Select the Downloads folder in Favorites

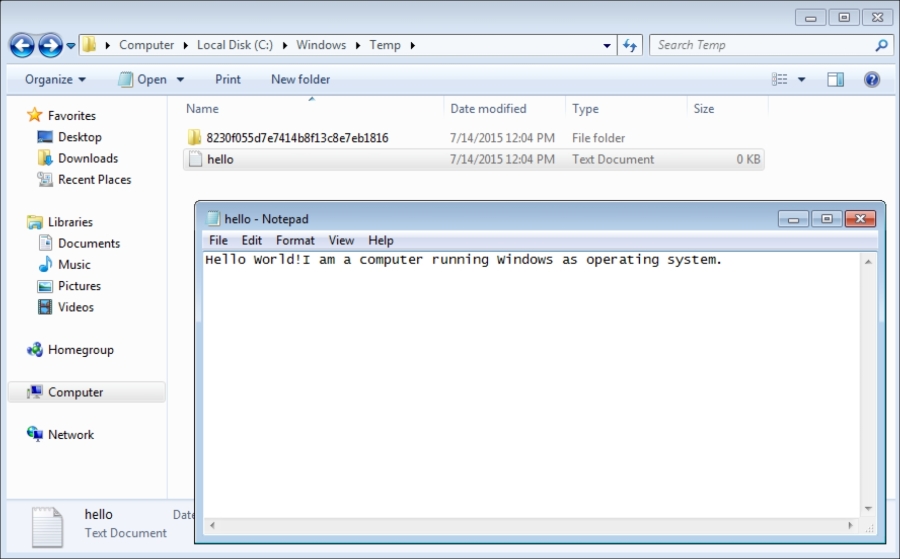[x=87, y=158]
